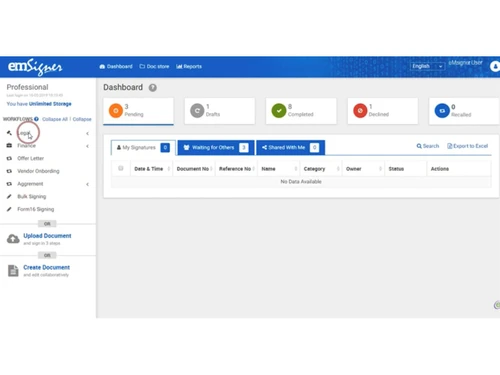Click the user profile avatar icon
500x375 pixels.
(x=495, y=66)
